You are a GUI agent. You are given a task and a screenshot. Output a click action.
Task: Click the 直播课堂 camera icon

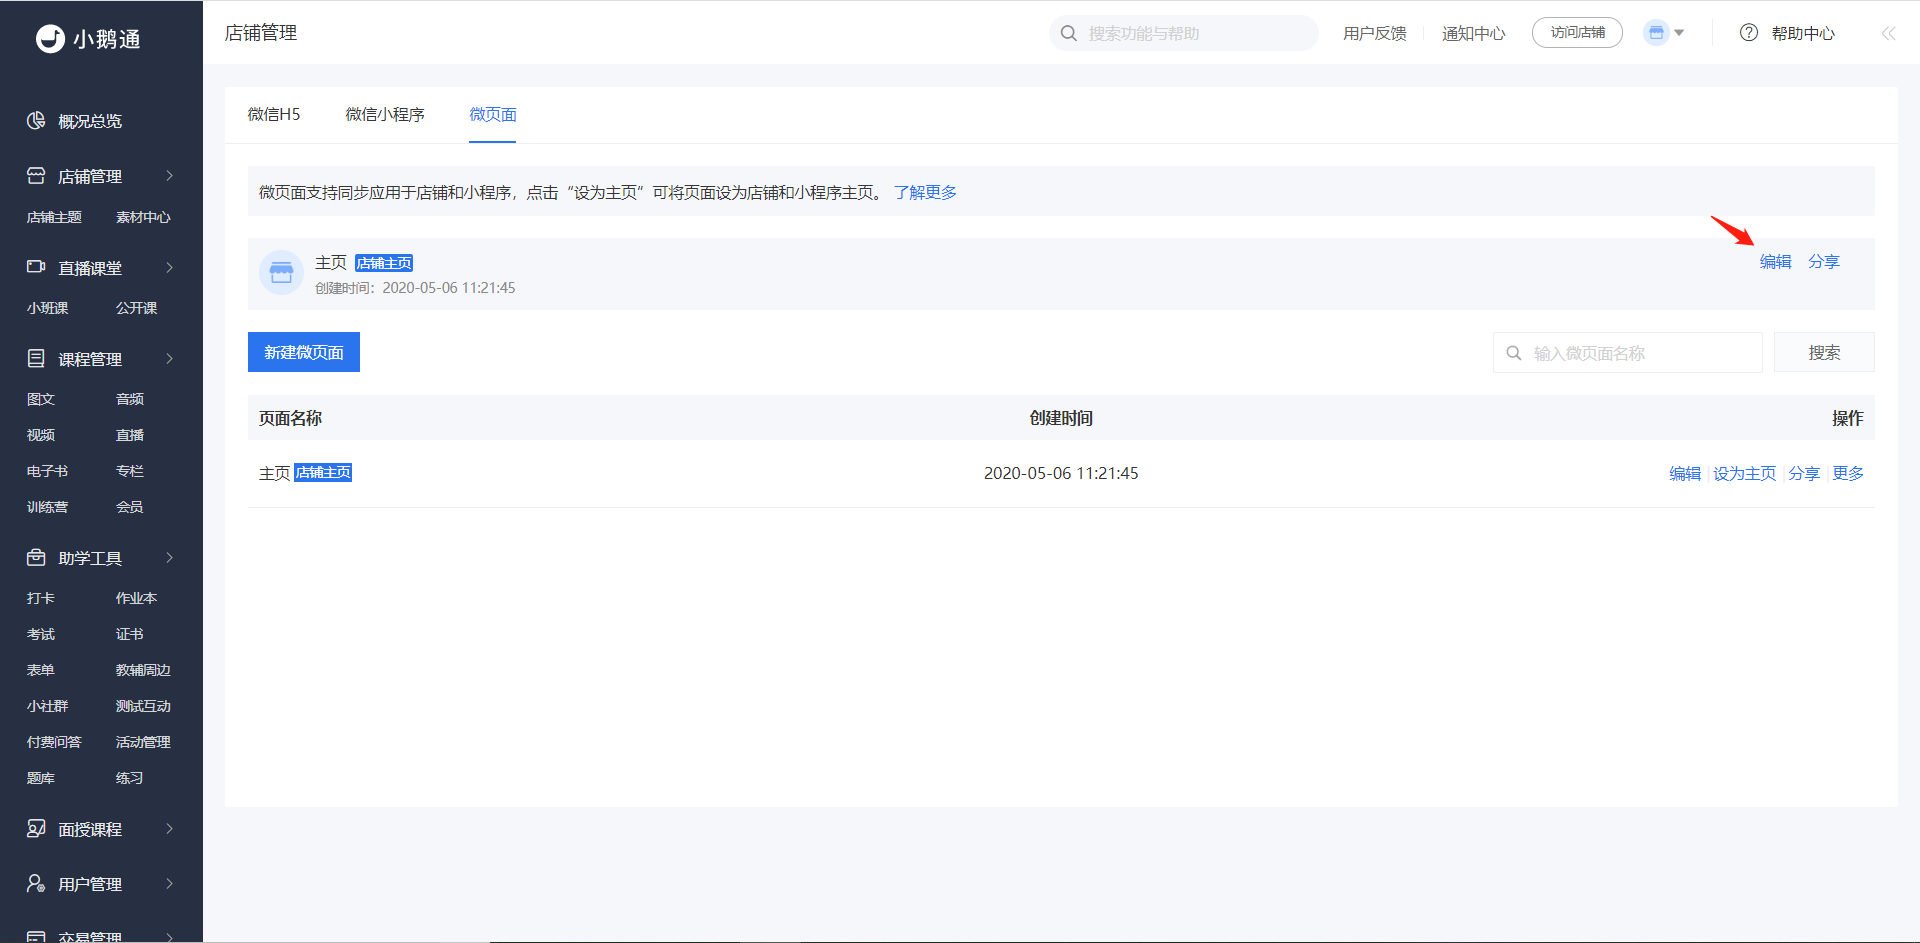coord(36,267)
